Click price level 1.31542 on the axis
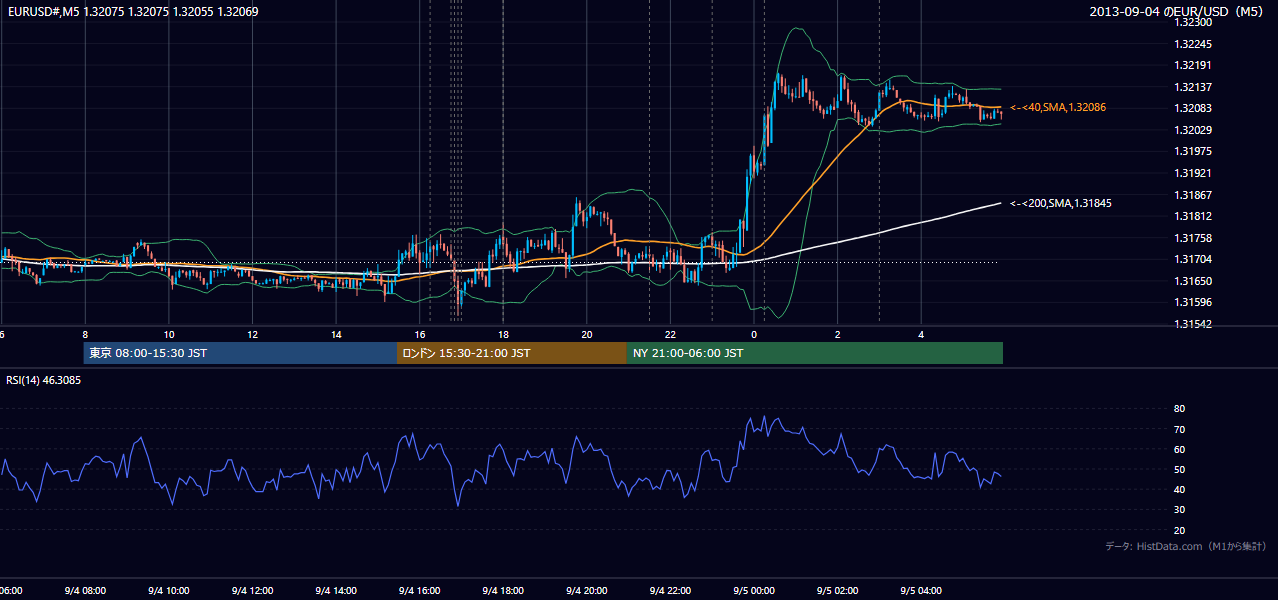1278x600 pixels. (1192, 324)
